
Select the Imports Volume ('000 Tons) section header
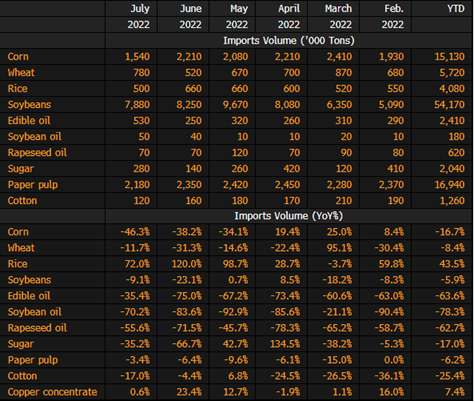289,41
